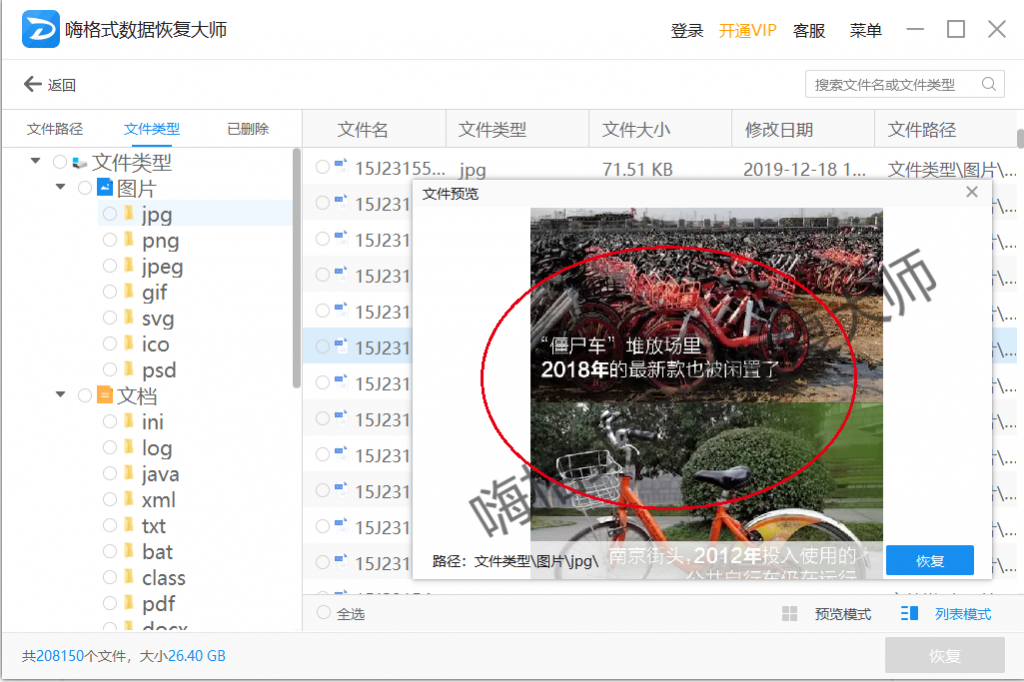Click image file icon of 71.51 KB row
Screen dimensions: 1024x682
341,166
